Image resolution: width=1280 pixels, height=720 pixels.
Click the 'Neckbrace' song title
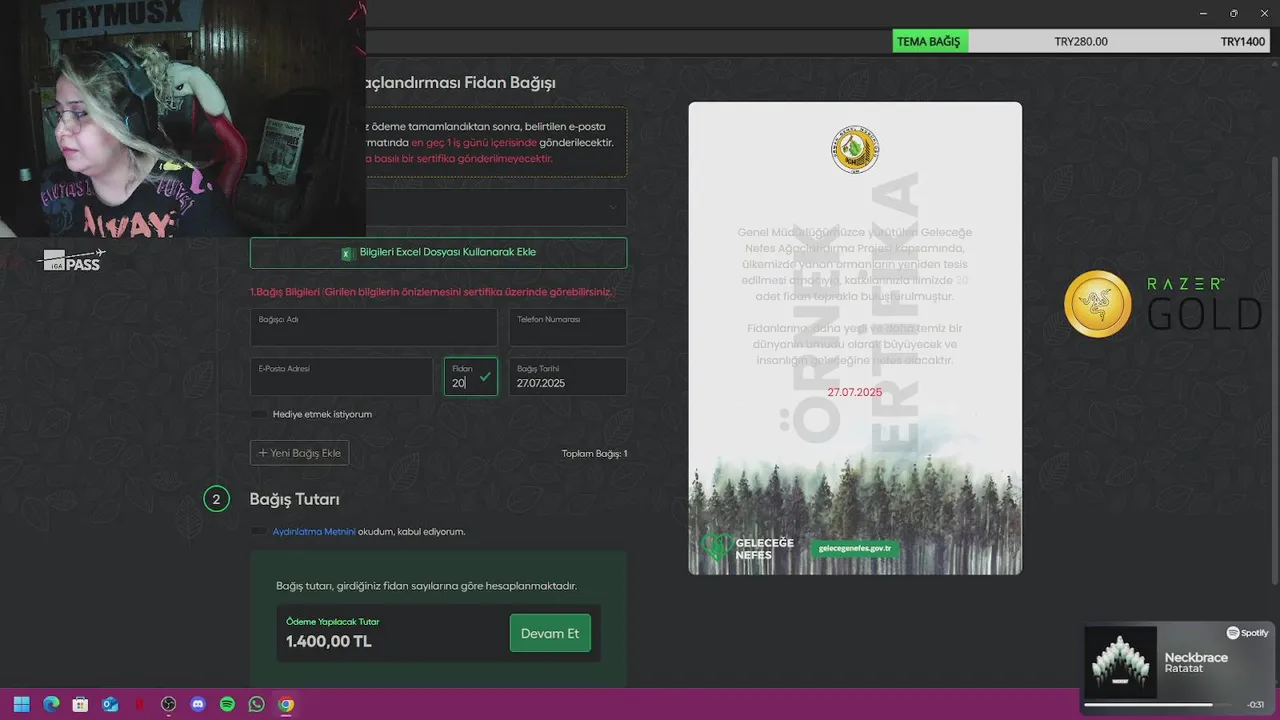click(1196, 657)
